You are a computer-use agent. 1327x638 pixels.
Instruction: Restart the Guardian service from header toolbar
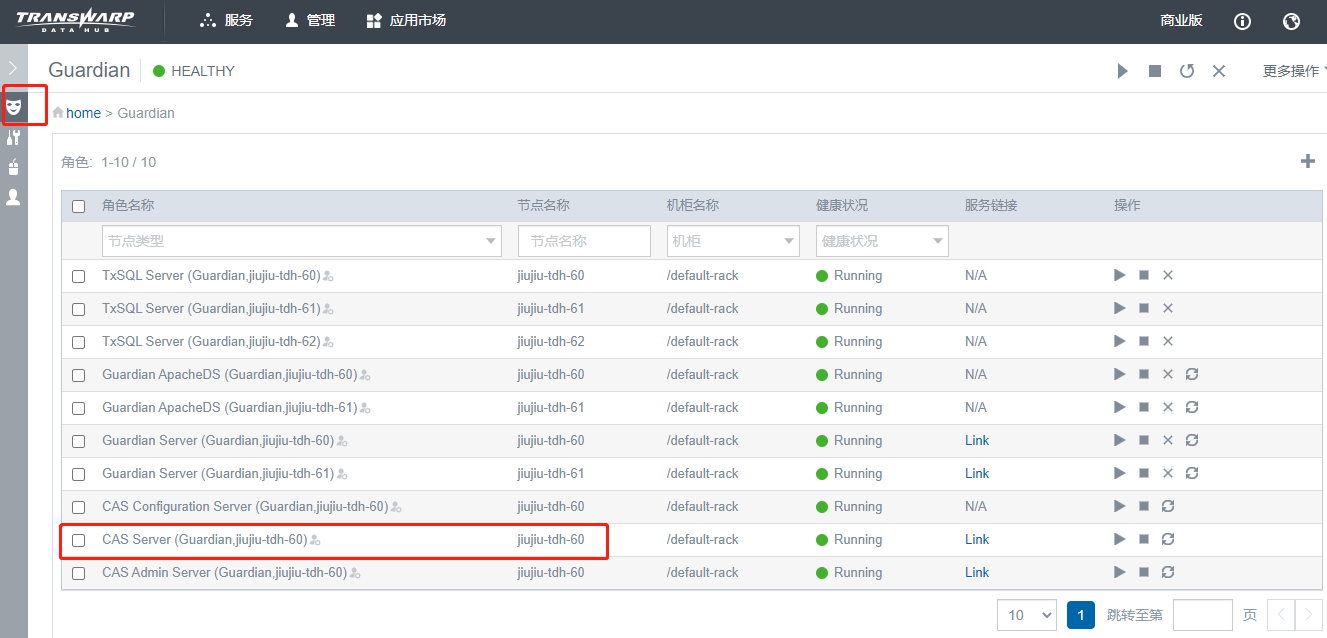[x=1187, y=71]
